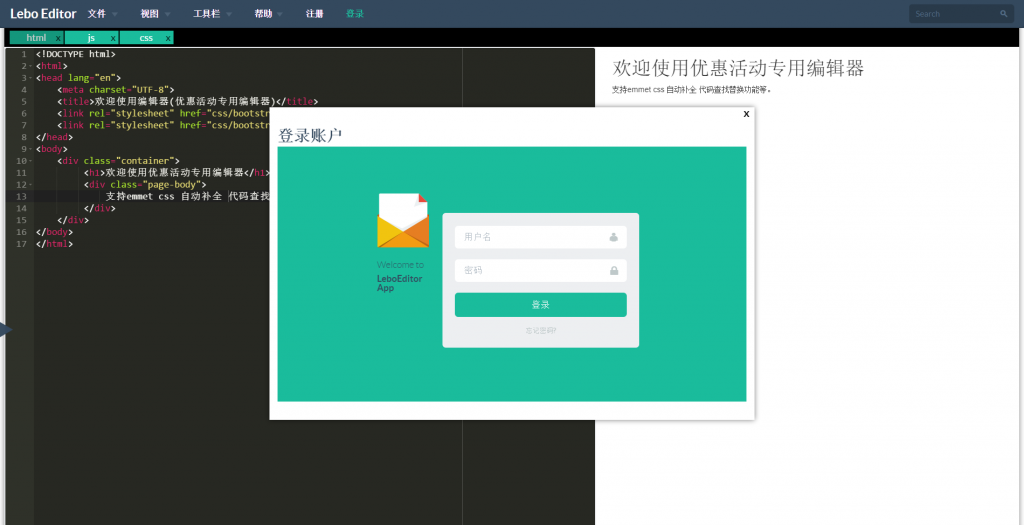Expand the dropdown caret next to 工具栏

[229, 14]
